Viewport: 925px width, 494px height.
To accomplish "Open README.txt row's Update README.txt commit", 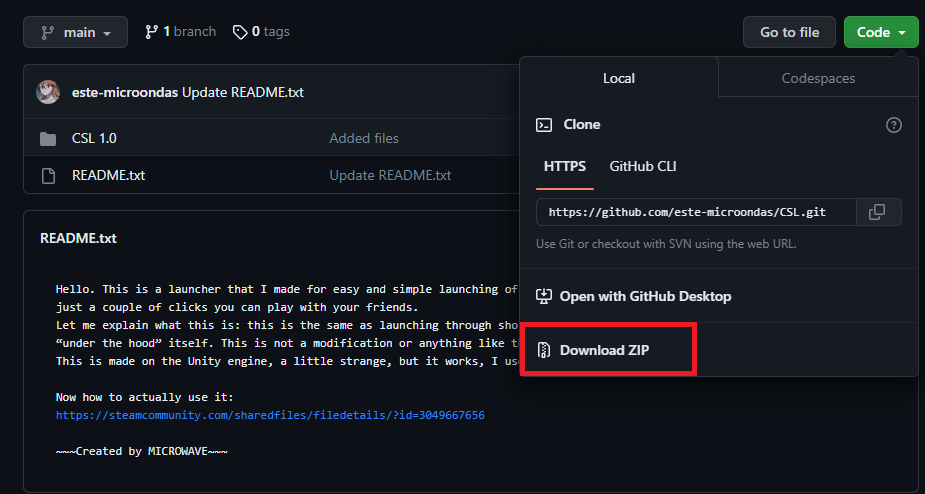I will [x=390, y=175].
